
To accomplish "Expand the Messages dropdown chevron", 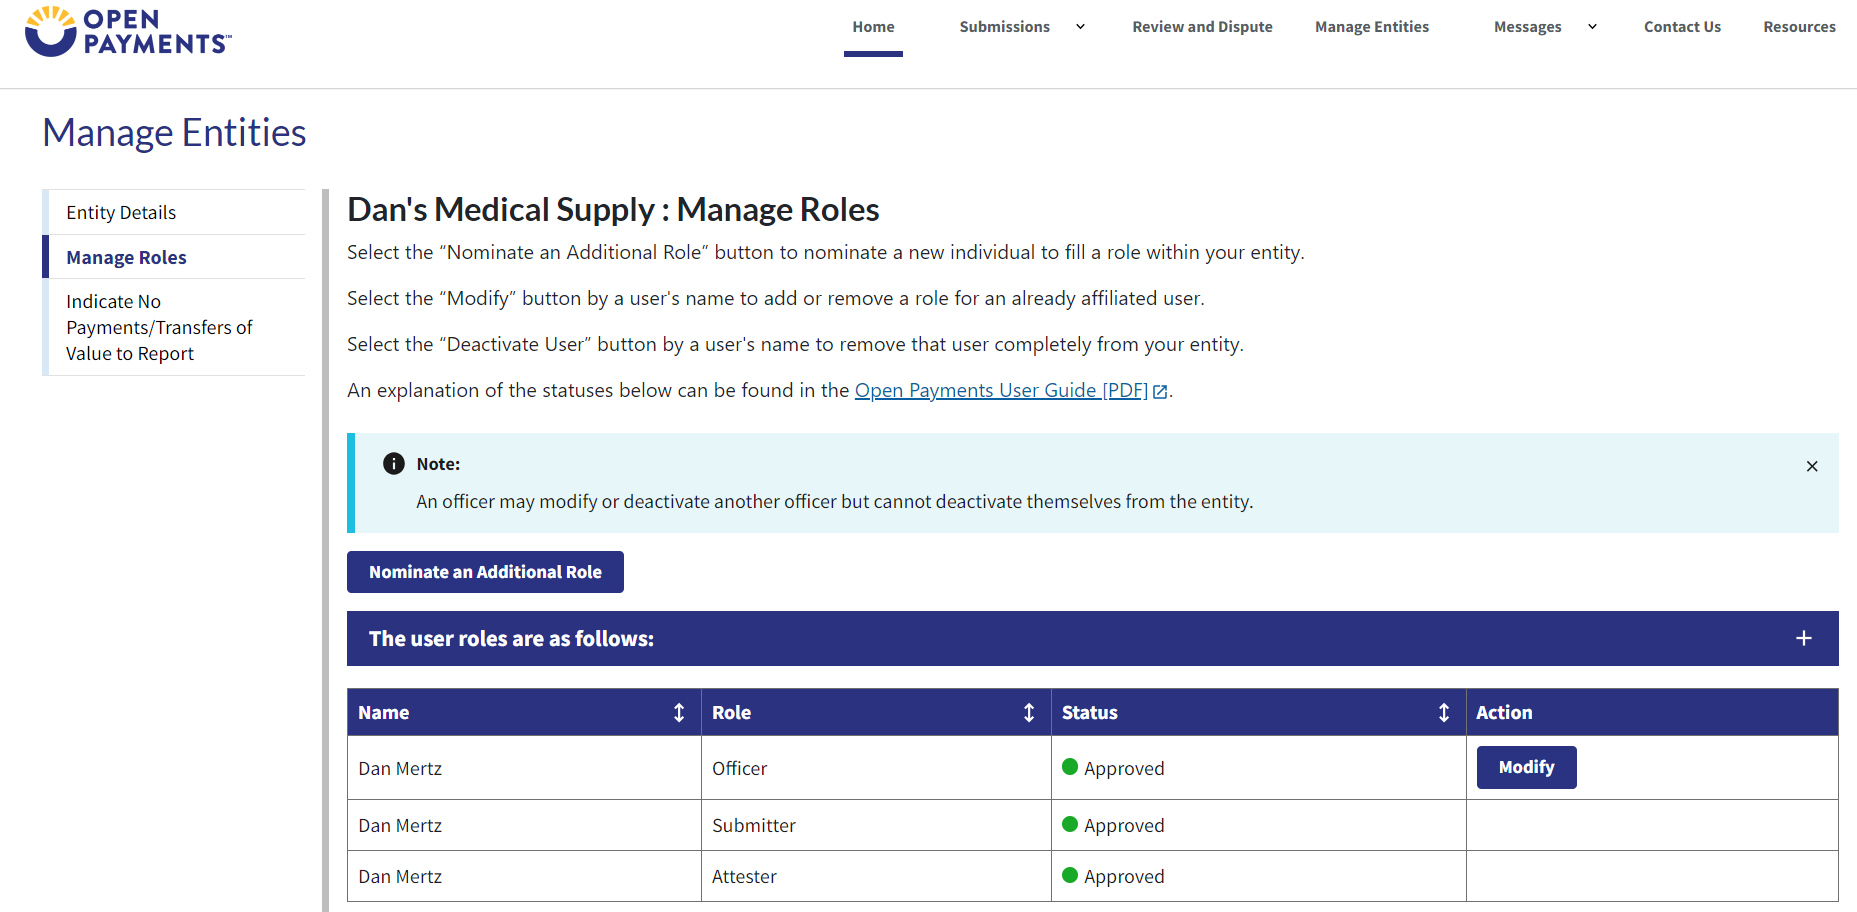I will (1592, 27).
